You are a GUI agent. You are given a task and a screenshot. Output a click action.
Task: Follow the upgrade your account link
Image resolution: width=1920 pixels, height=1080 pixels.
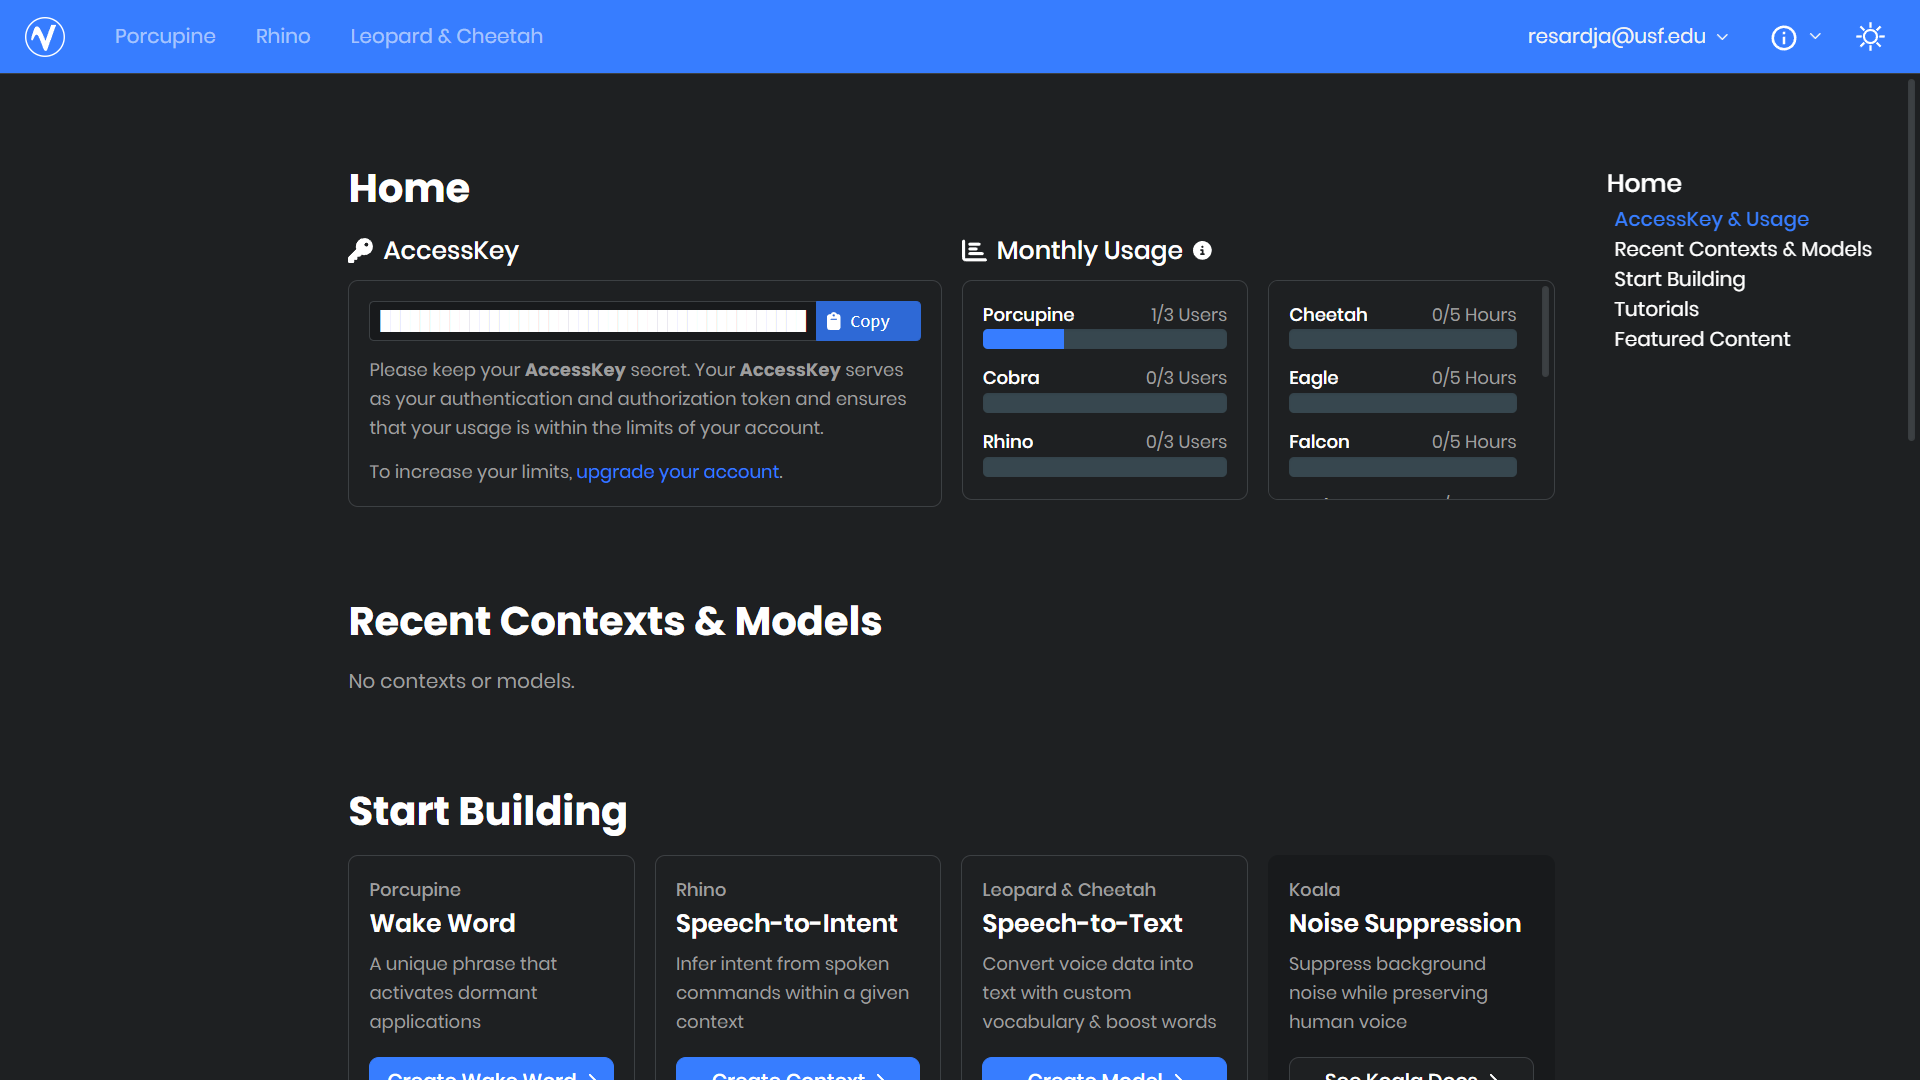pyautogui.click(x=677, y=472)
